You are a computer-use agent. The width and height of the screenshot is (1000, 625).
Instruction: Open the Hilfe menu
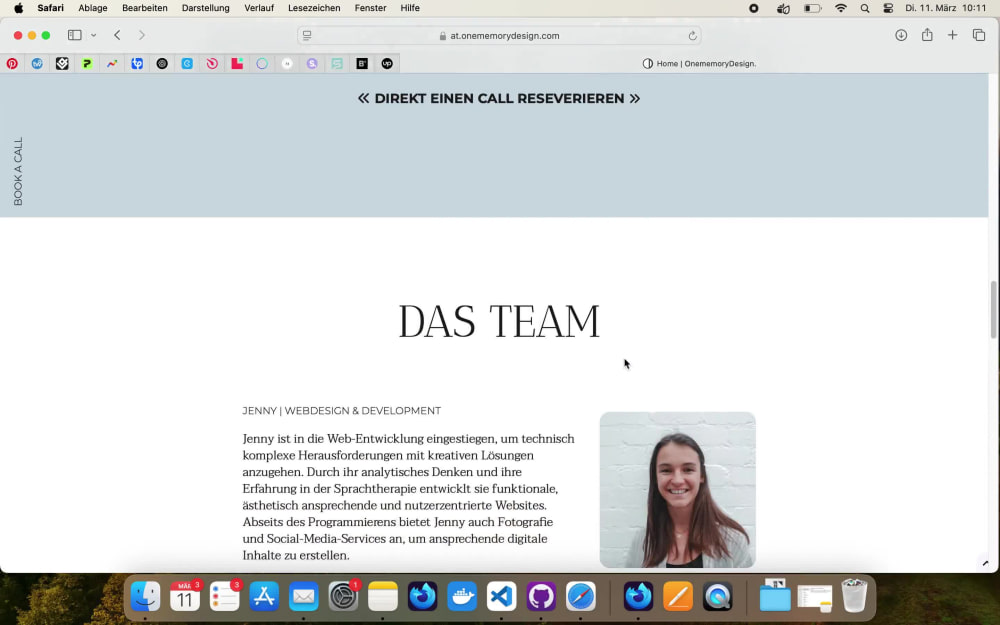click(x=410, y=8)
